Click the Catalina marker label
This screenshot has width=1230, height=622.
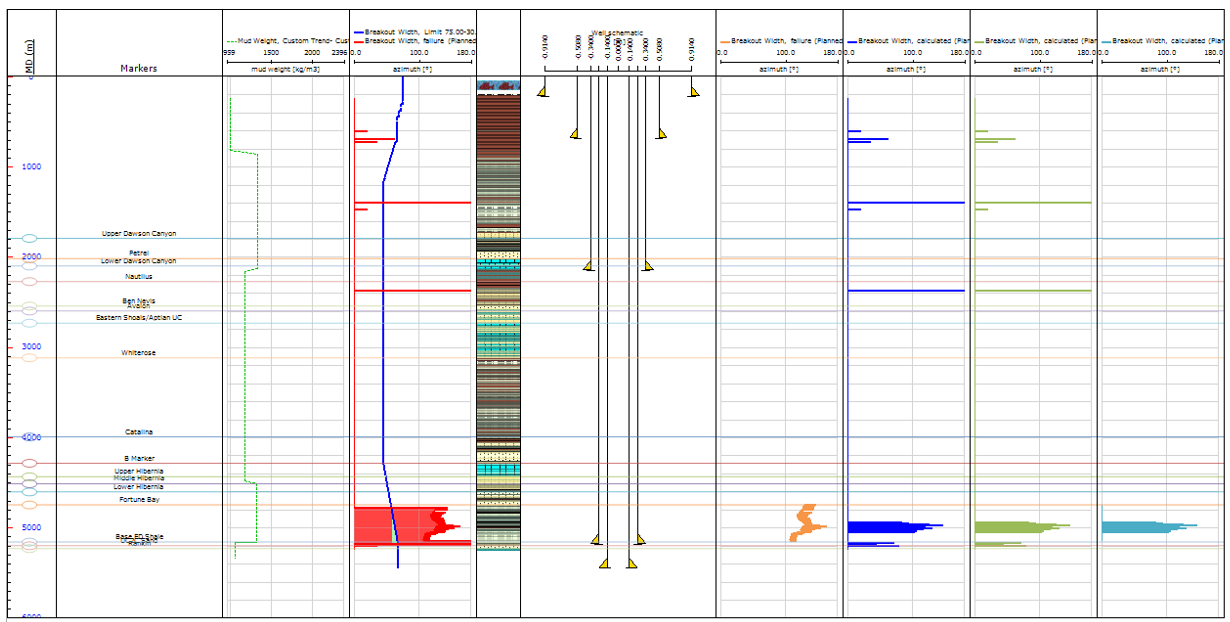[139, 432]
